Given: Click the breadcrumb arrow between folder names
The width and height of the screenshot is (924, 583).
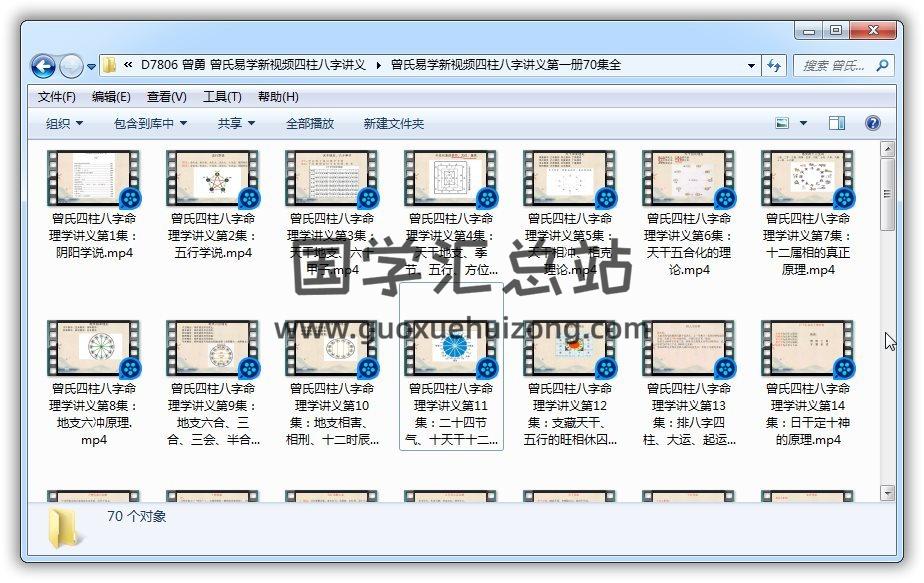Looking at the screenshot, I should point(378,65).
